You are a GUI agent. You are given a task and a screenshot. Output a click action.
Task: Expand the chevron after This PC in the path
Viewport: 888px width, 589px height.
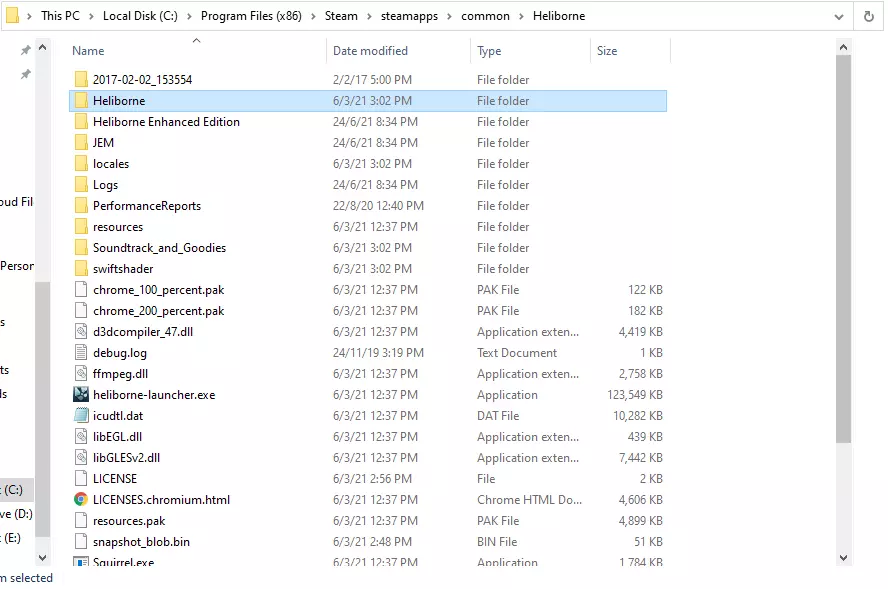click(x=91, y=16)
